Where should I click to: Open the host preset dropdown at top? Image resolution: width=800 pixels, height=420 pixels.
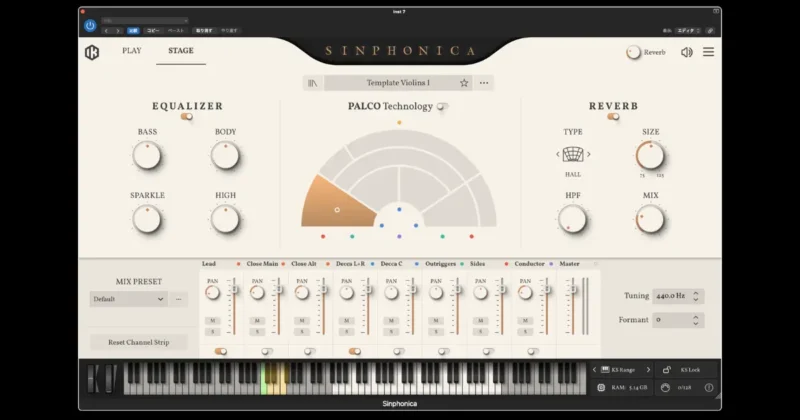point(145,20)
